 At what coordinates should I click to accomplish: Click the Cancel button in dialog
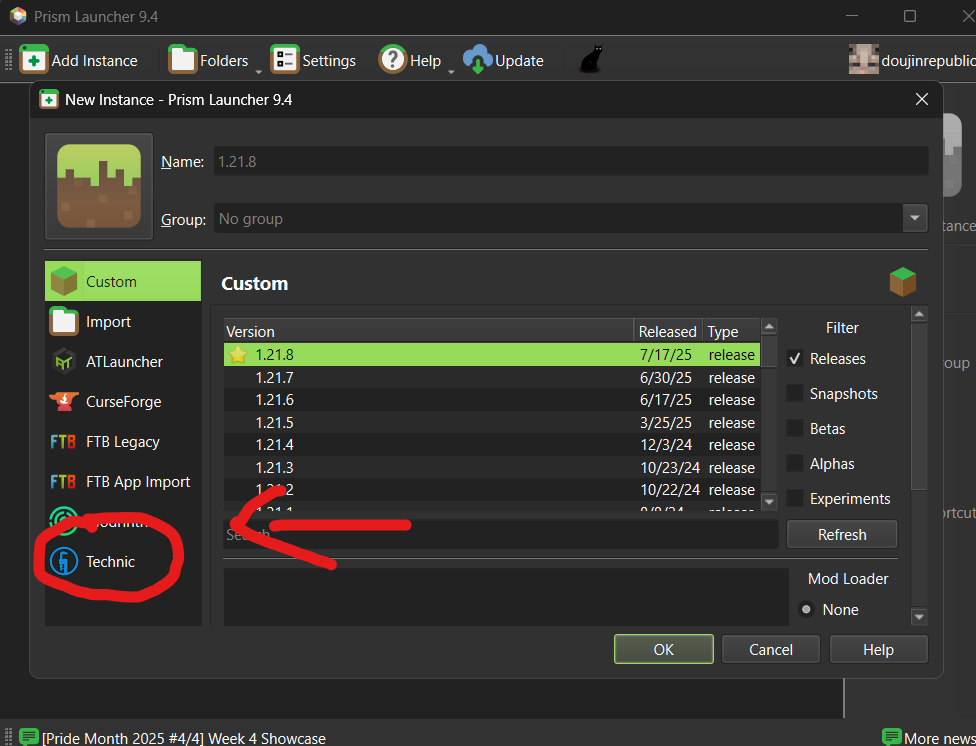click(x=770, y=650)
